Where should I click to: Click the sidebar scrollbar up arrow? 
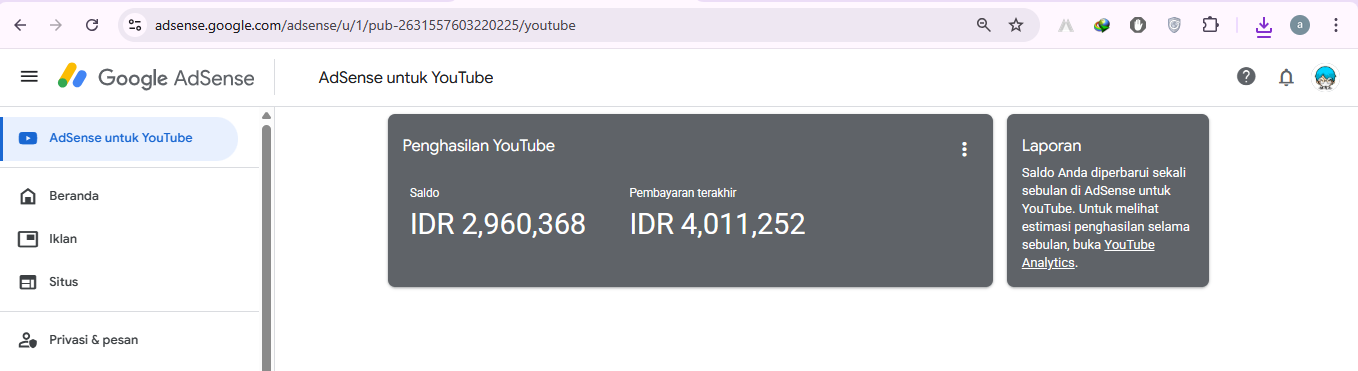tap(266, 115)
